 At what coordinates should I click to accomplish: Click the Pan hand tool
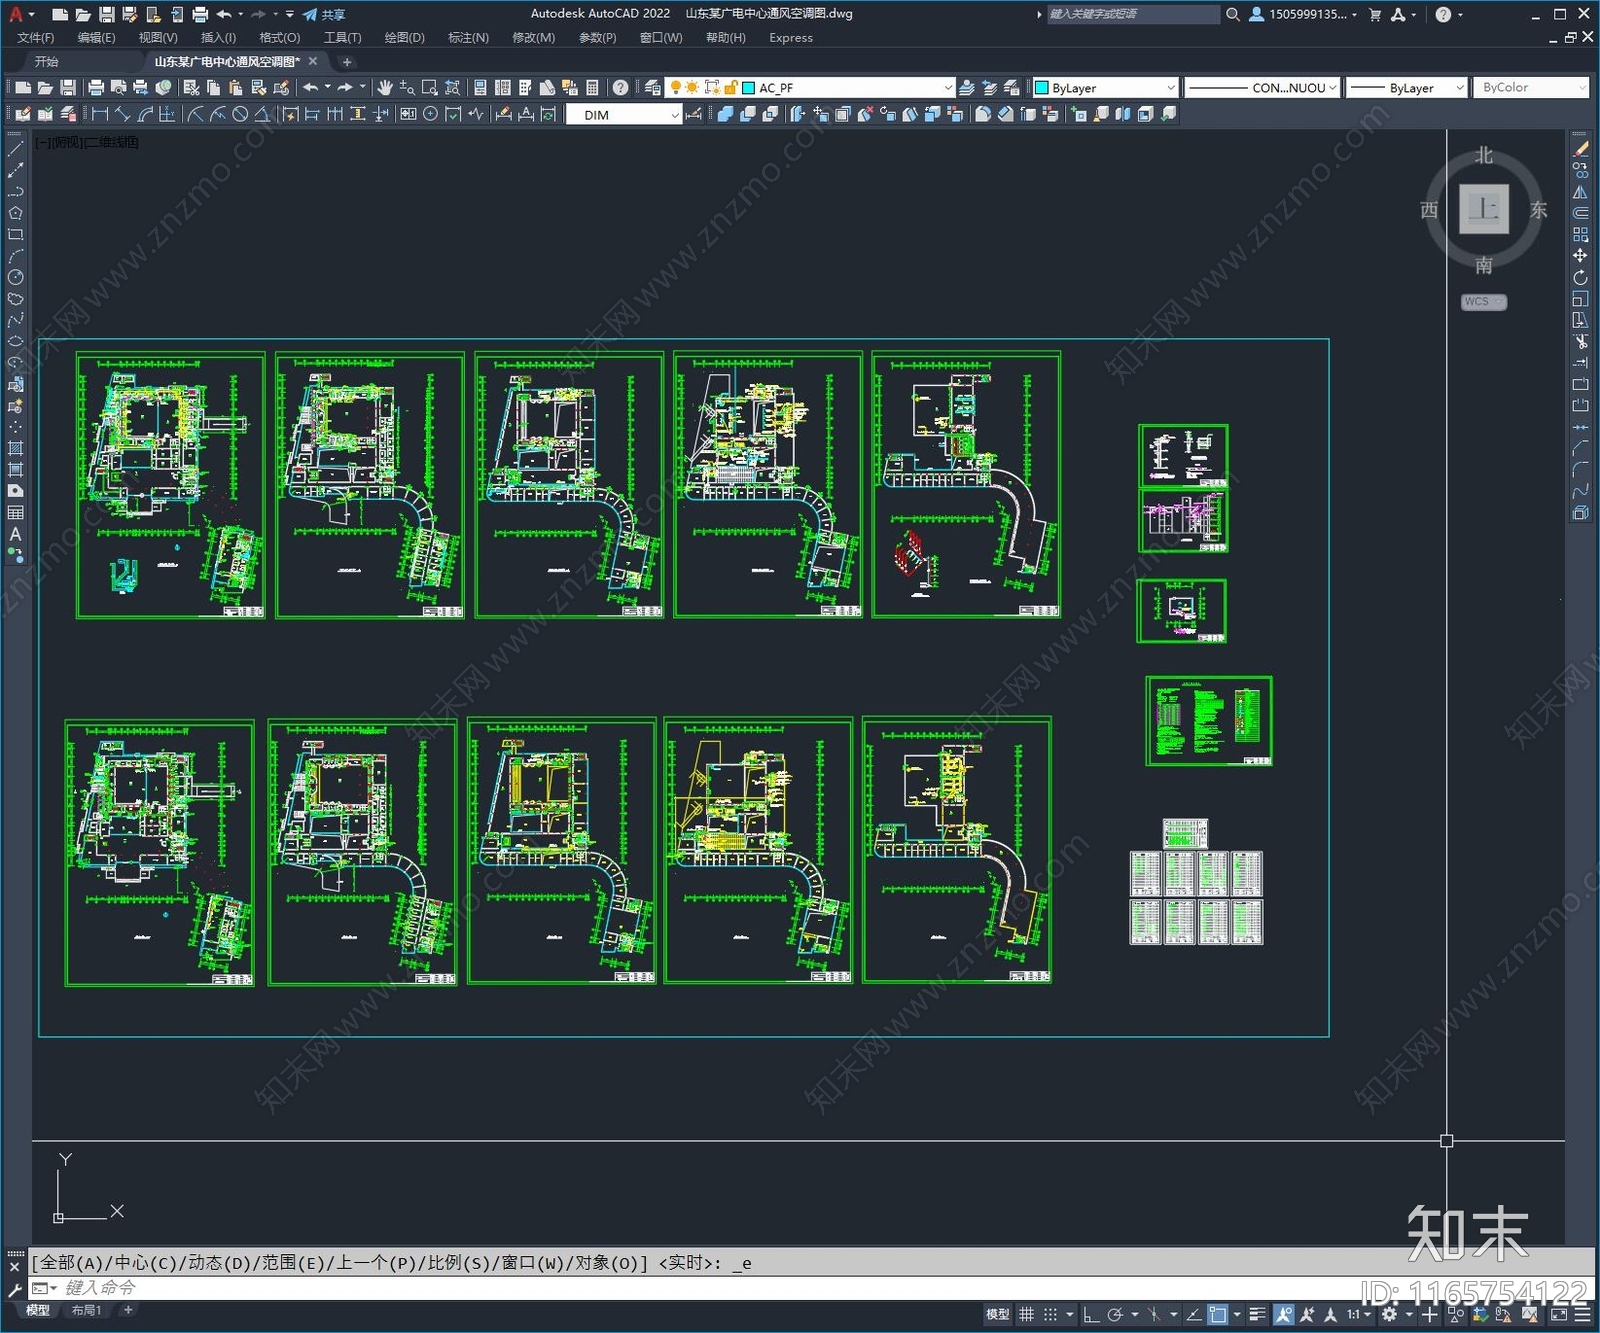coord(384,88)
